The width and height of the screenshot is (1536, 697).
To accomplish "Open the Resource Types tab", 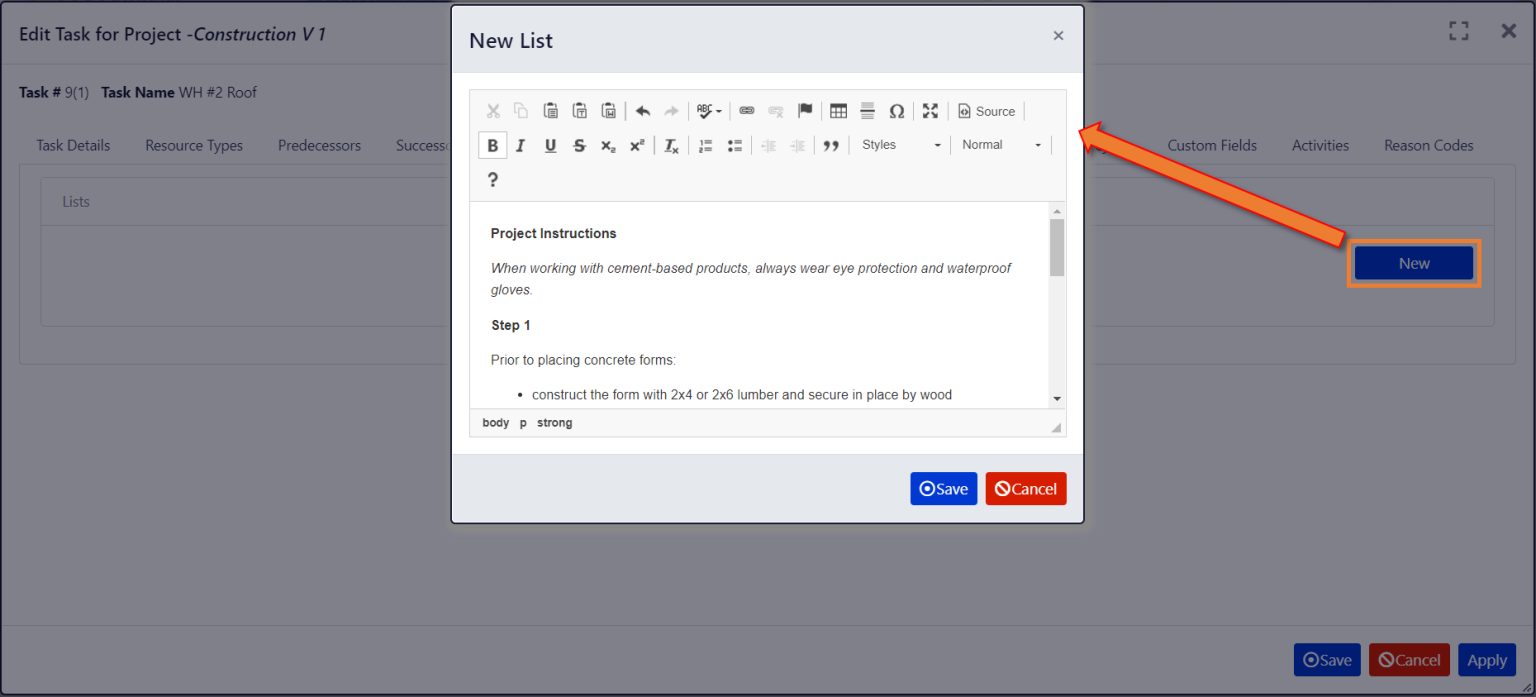I will coord(194,145).
